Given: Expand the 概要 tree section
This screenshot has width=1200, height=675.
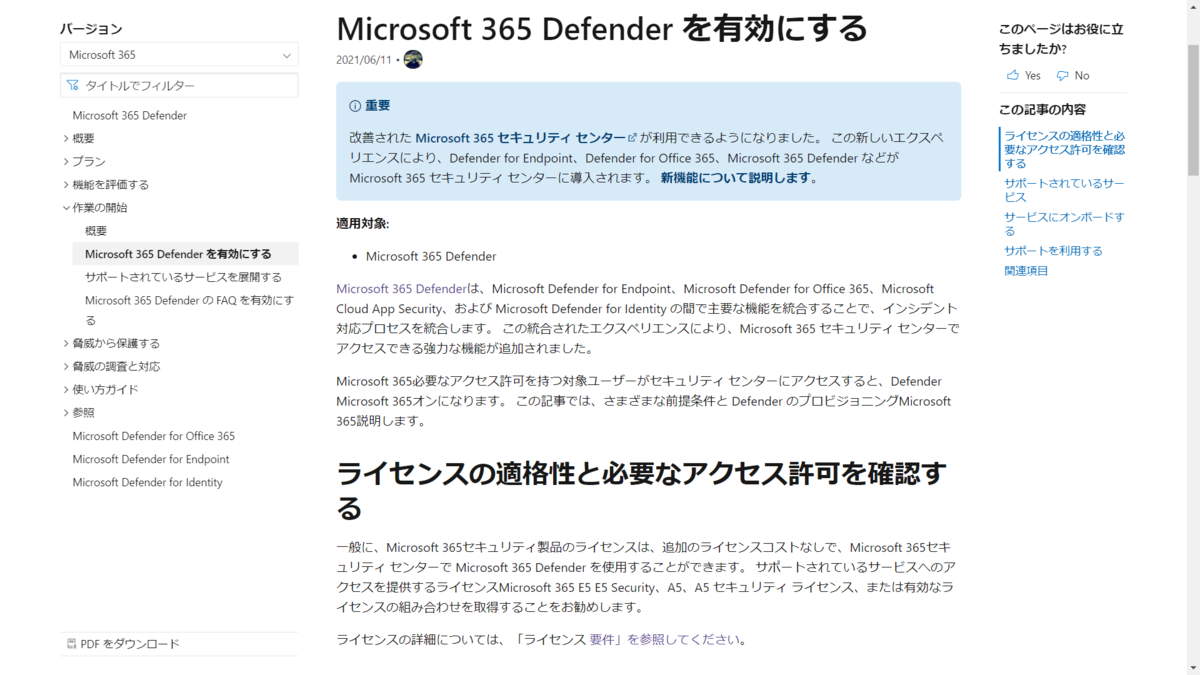Looking at the screenshot, I should point(66,138).
